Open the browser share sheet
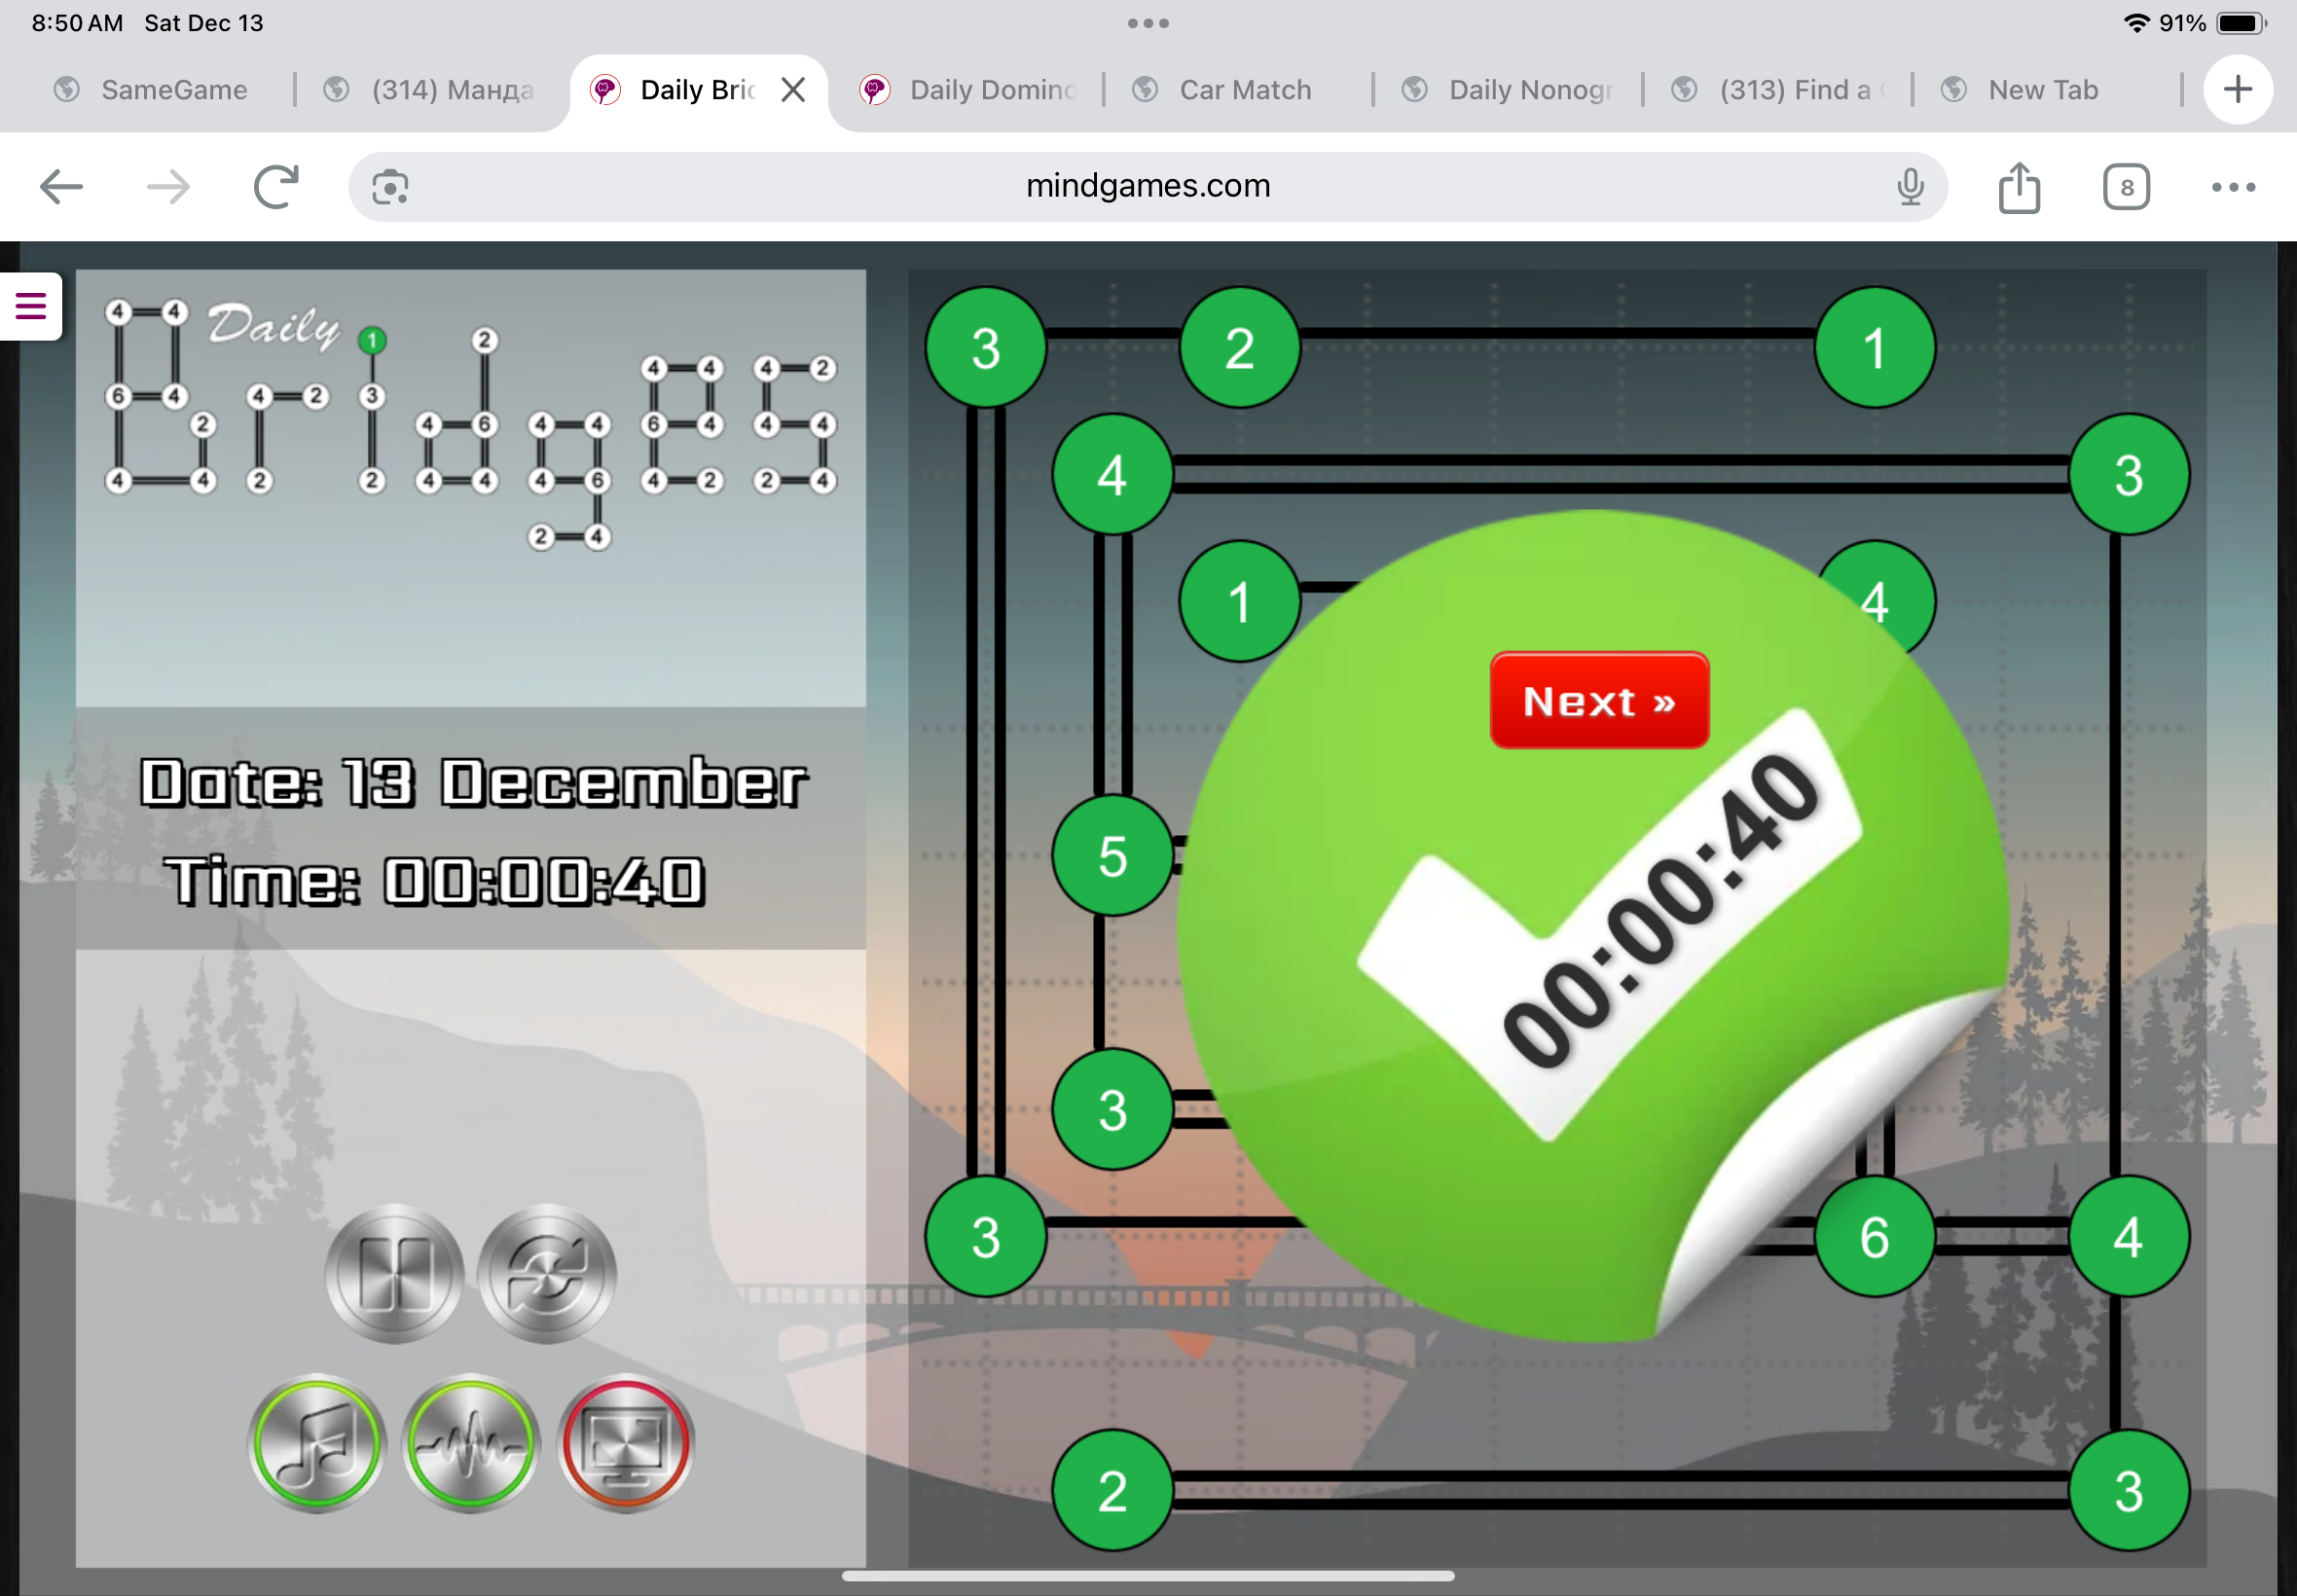The width and height of the screenshot is (2297, 1596). (2019, 187)
